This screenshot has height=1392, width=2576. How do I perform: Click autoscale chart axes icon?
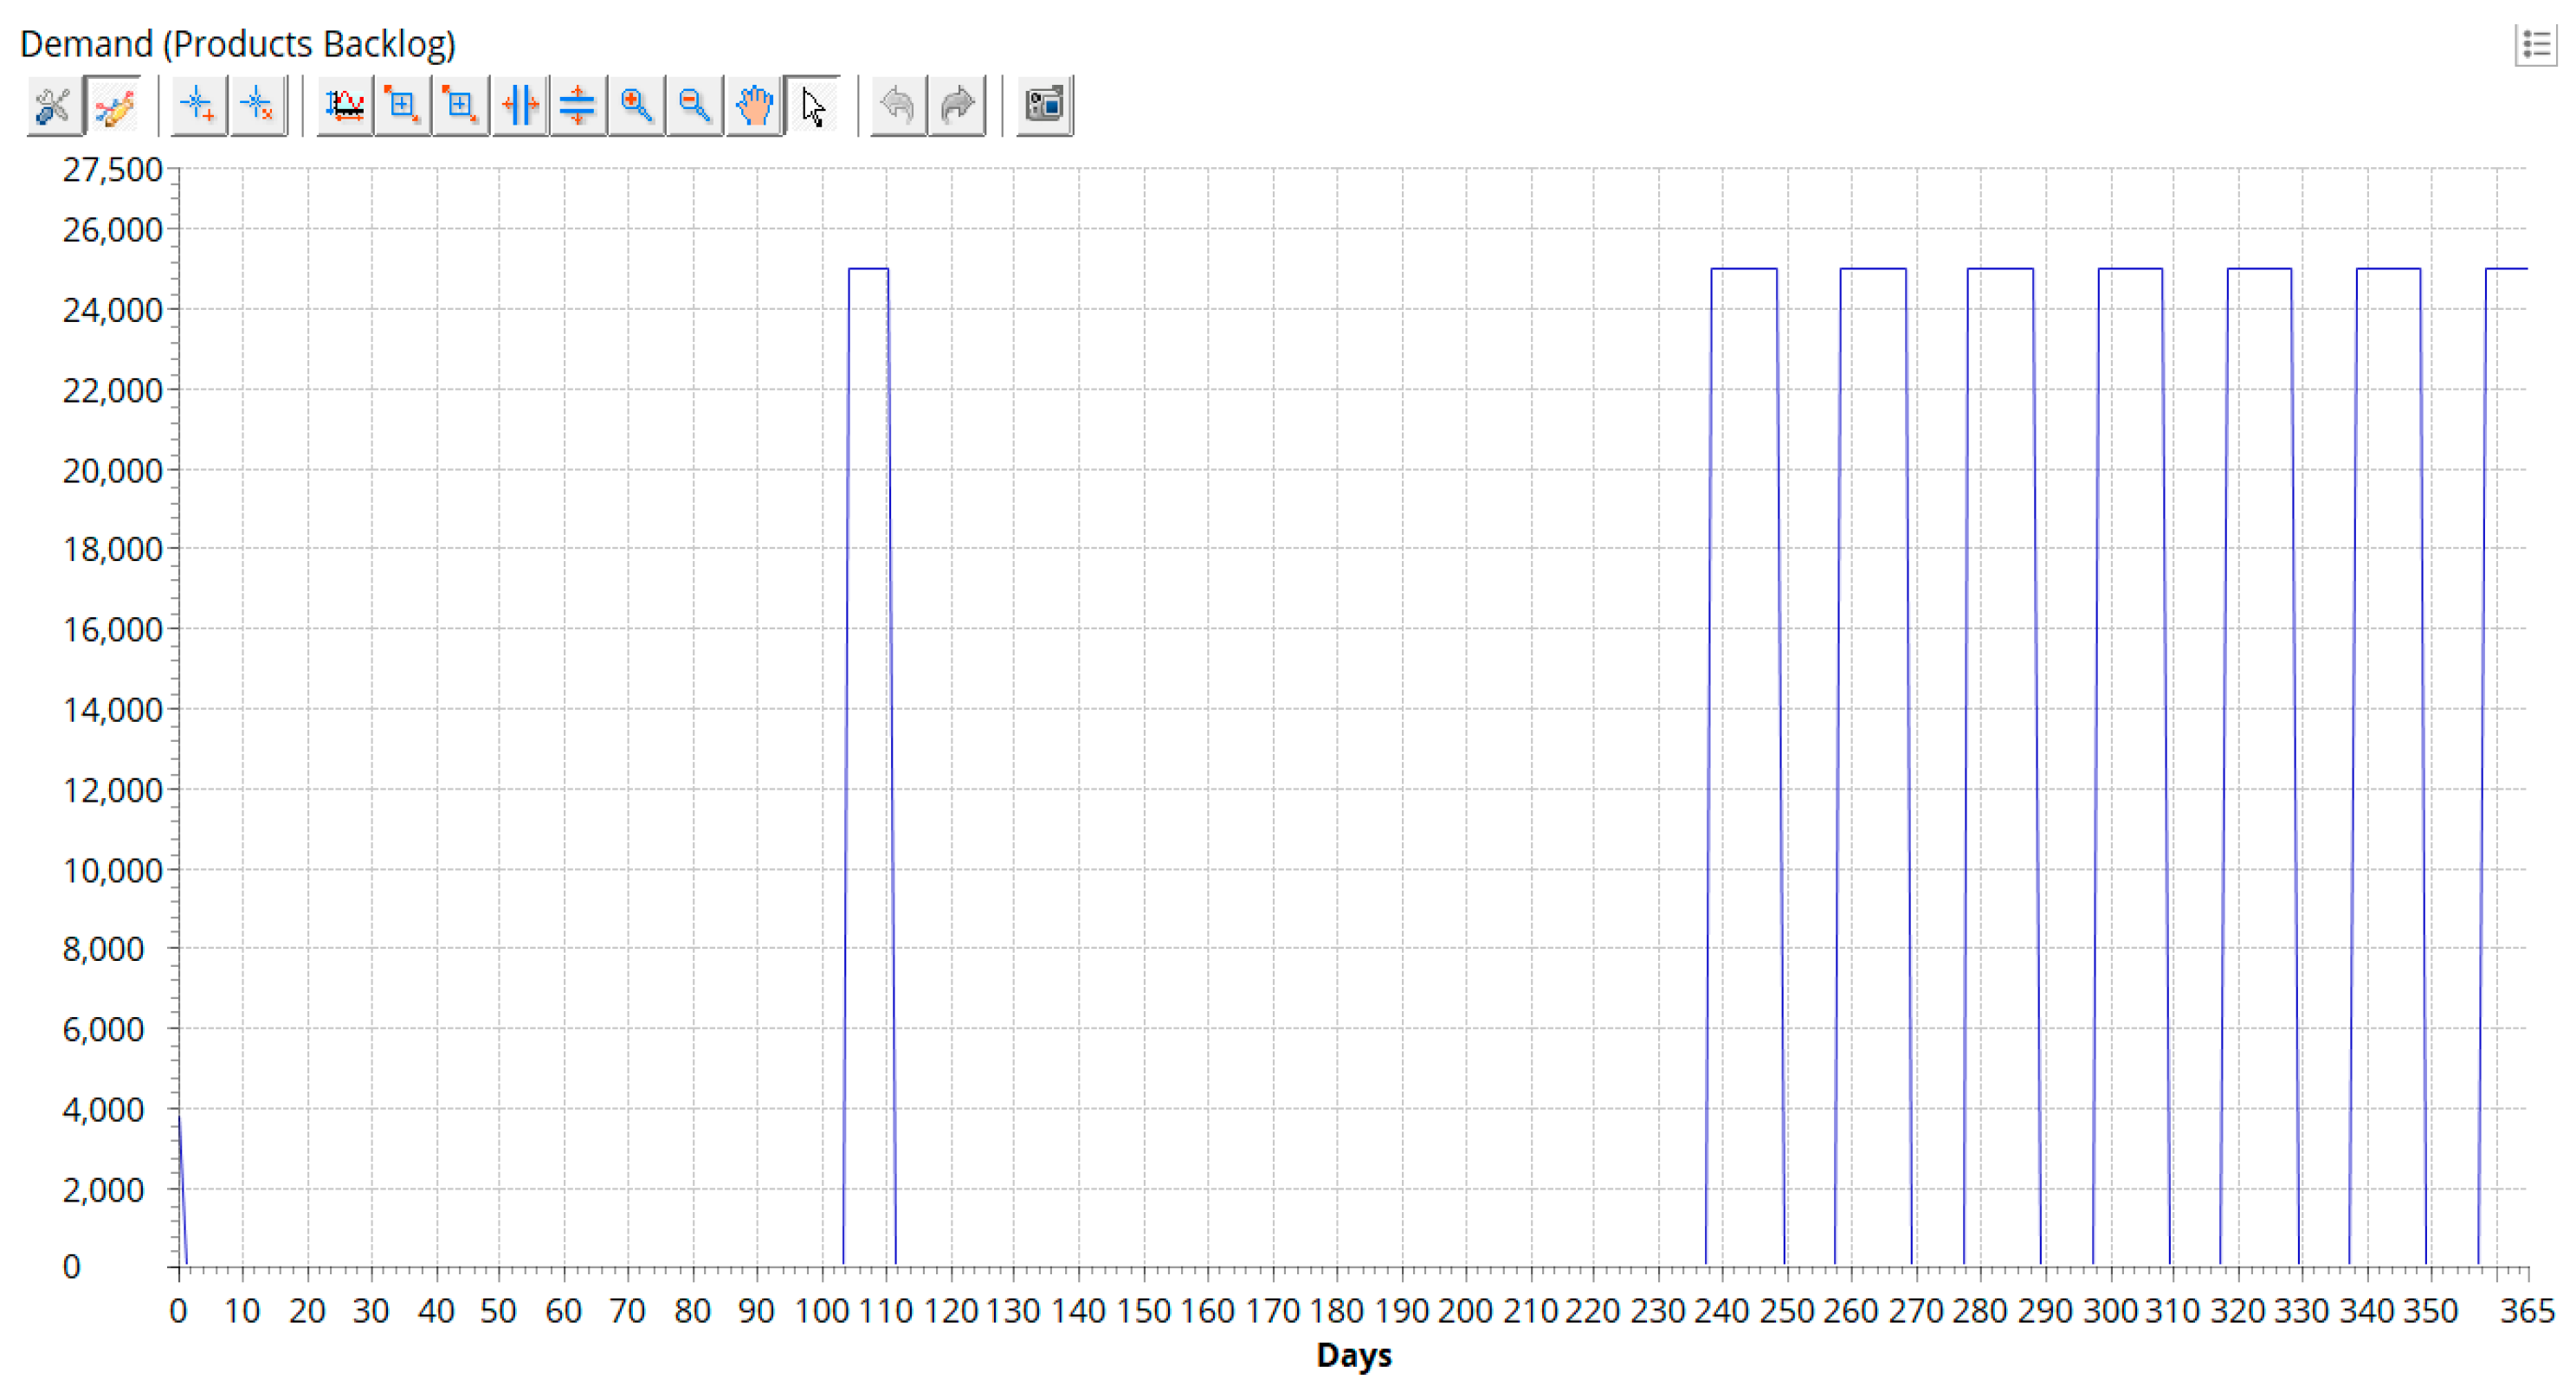click(x=345, y=105)
